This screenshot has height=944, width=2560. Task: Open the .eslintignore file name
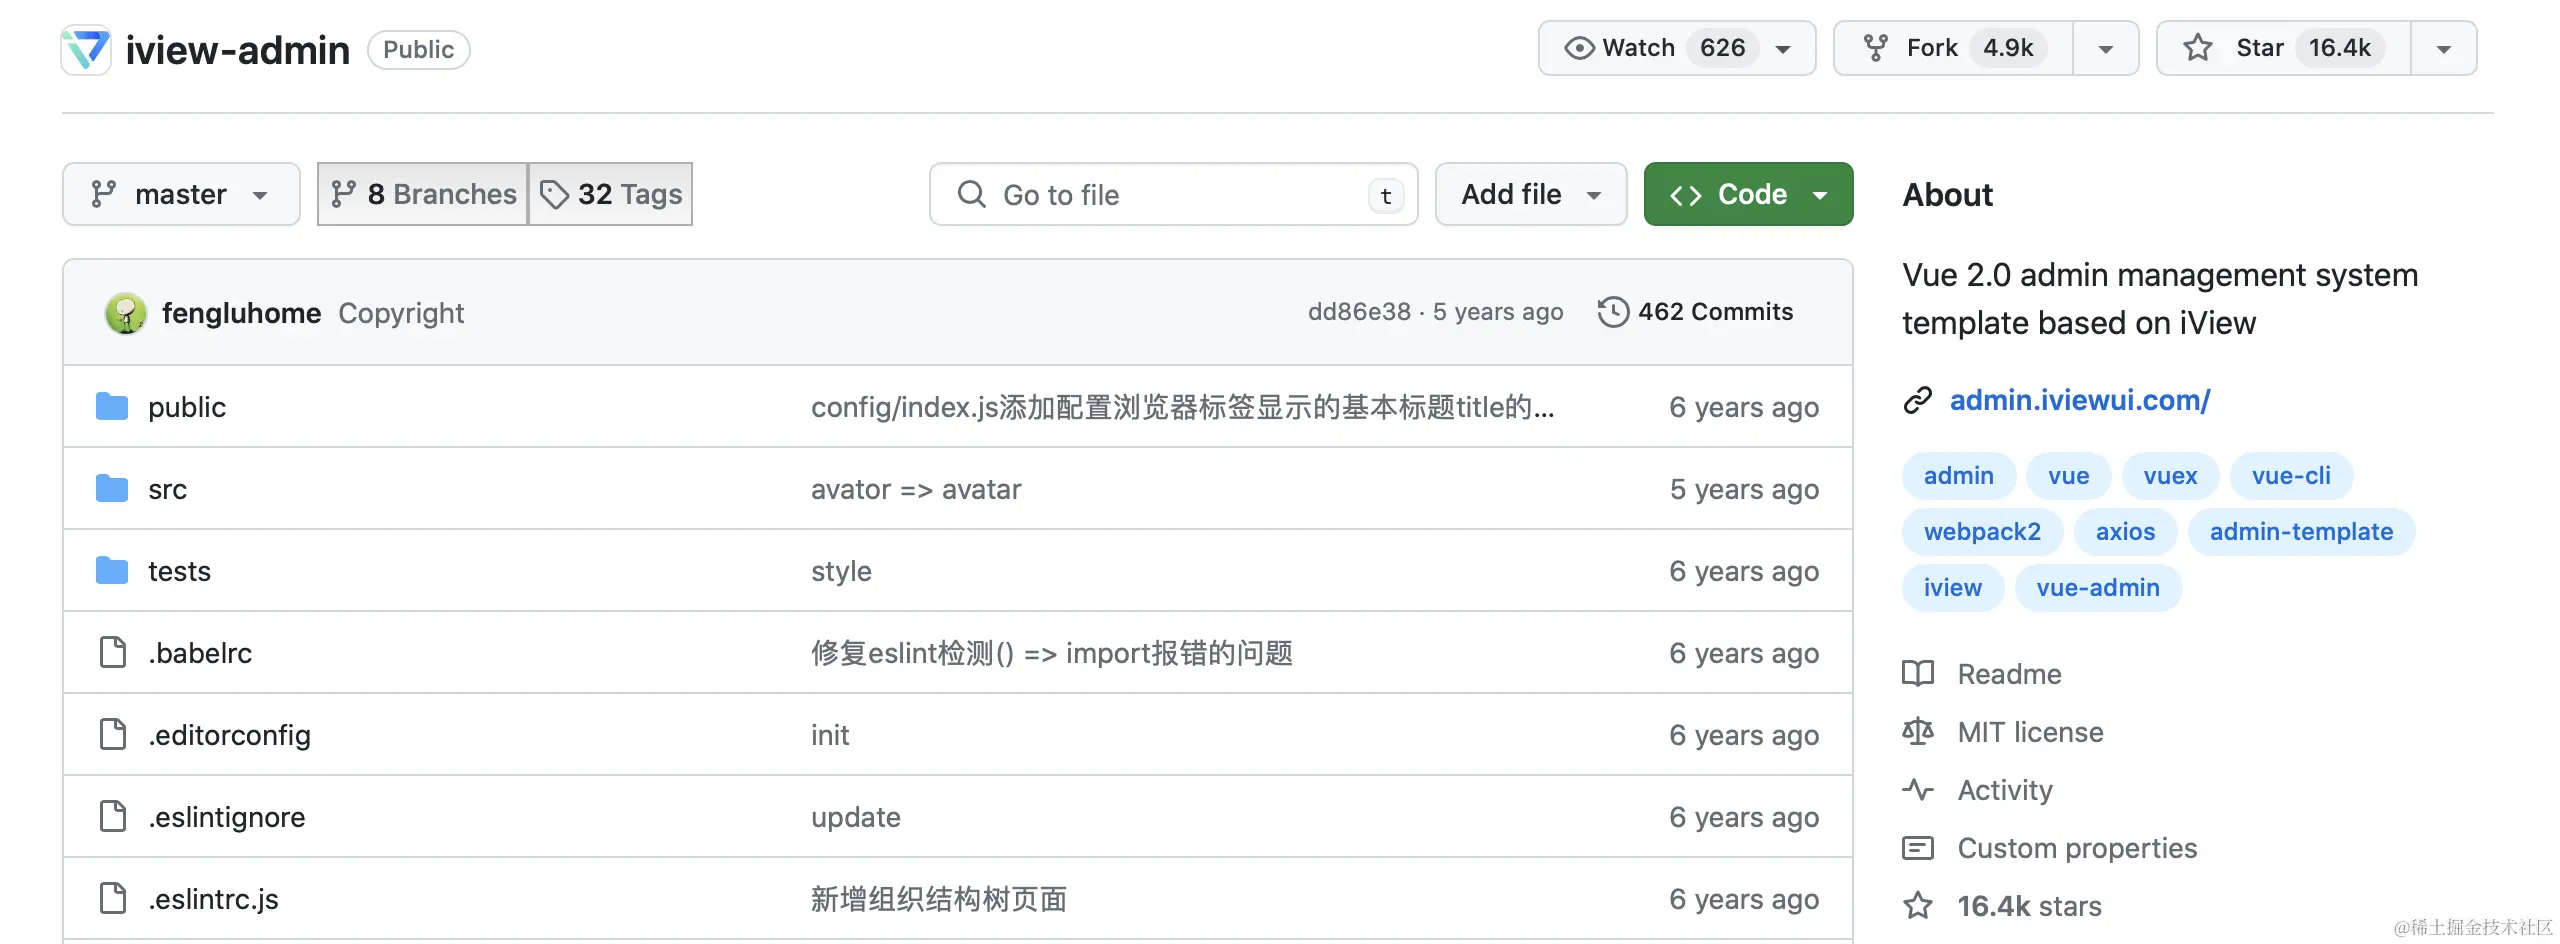pos(226,817)
